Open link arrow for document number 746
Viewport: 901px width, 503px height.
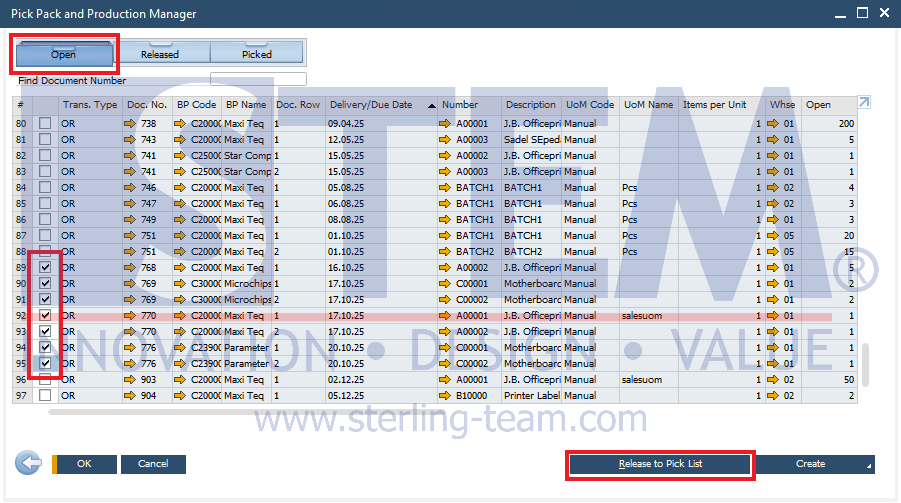[x=131, y=187]
